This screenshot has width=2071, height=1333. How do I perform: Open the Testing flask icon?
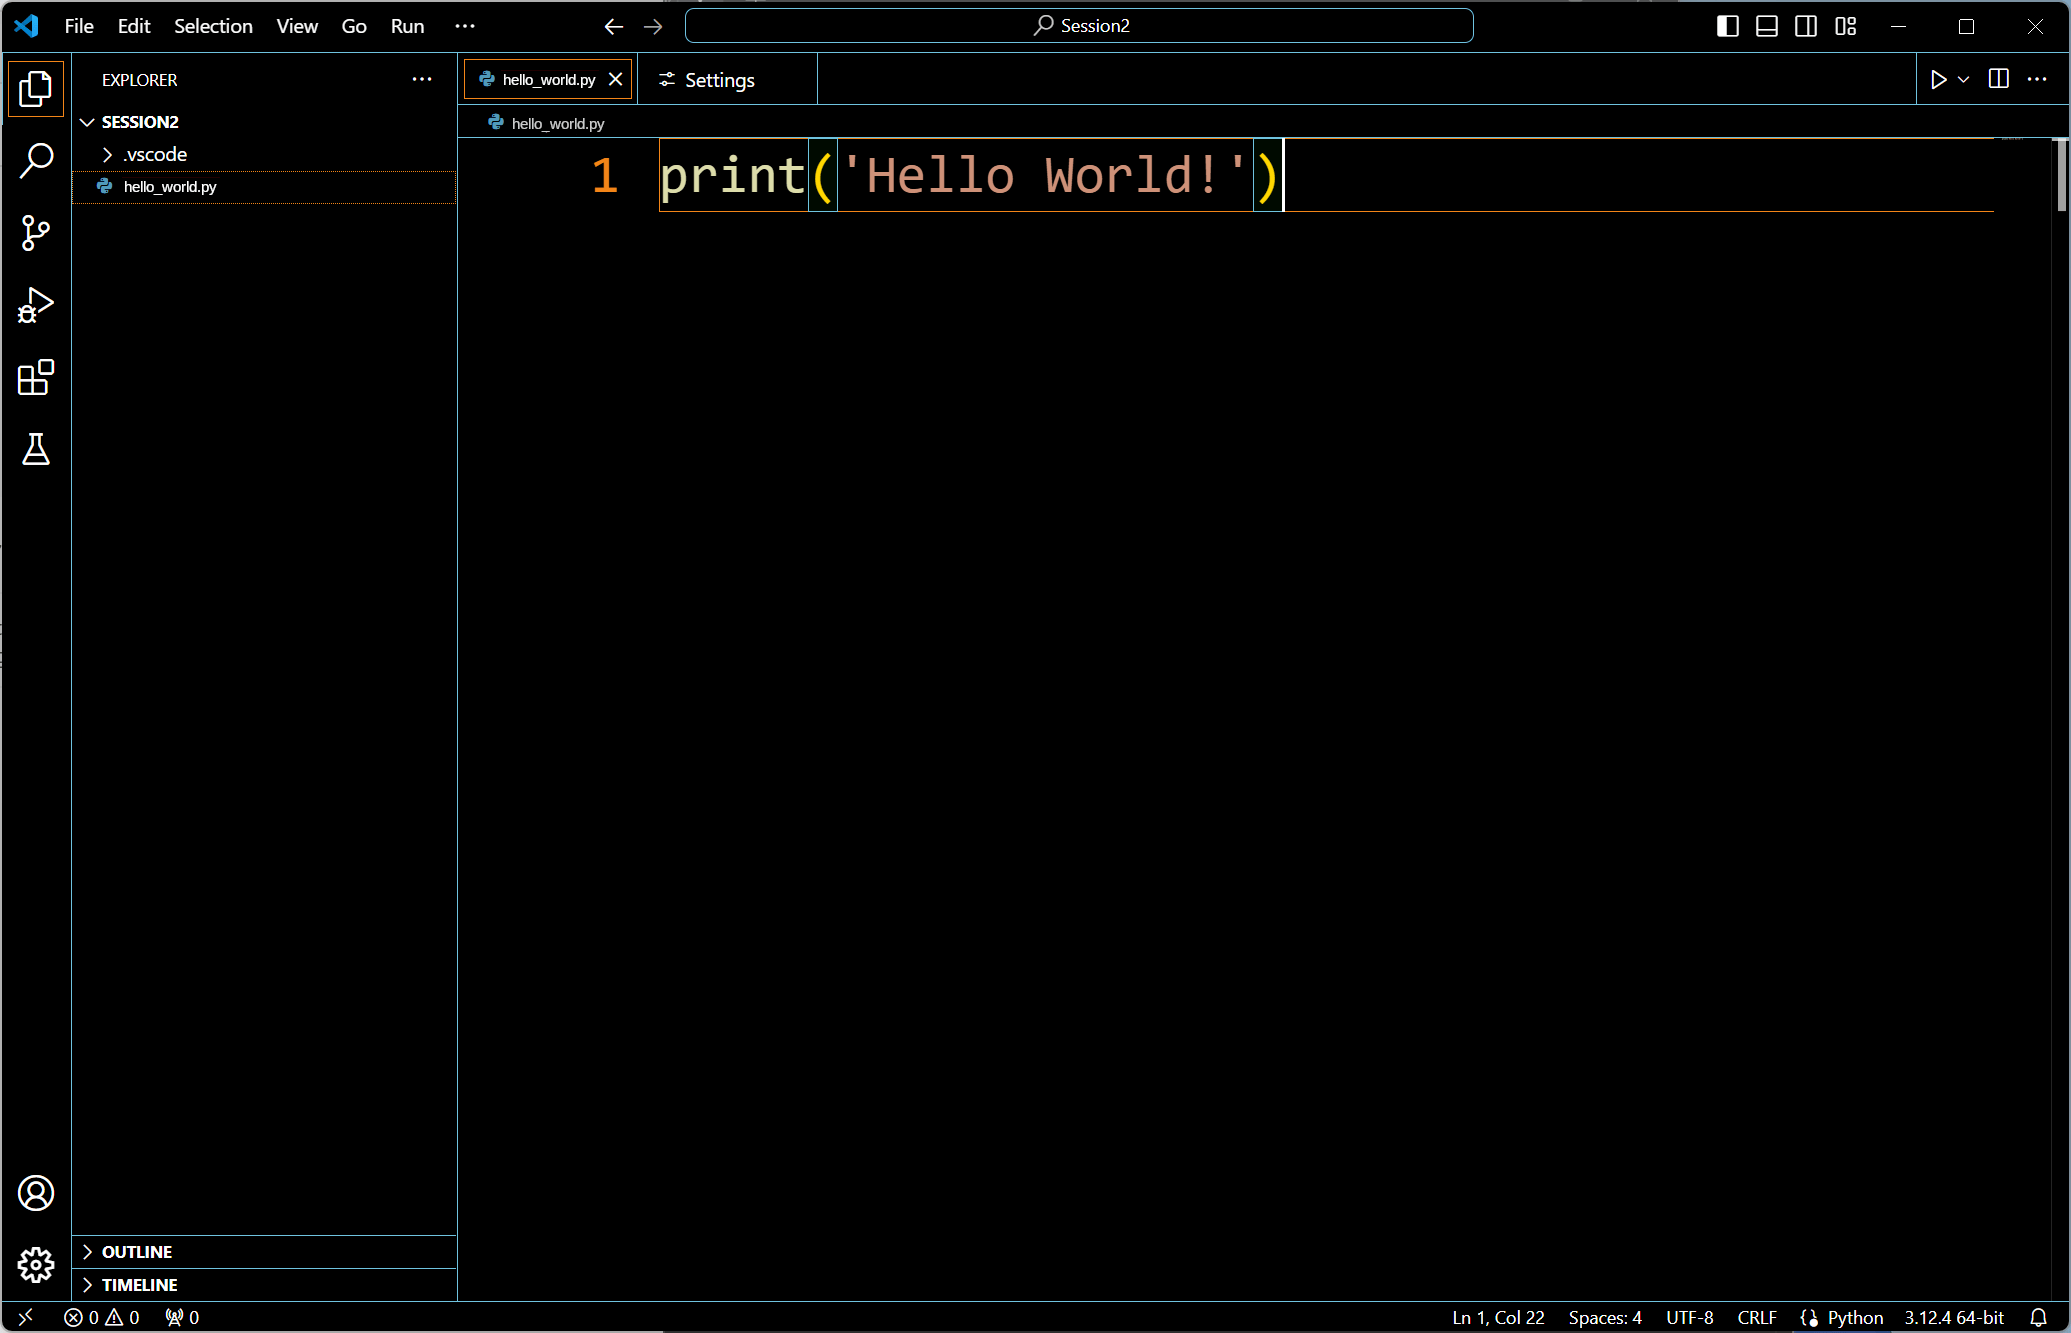[x=36, y=450]
